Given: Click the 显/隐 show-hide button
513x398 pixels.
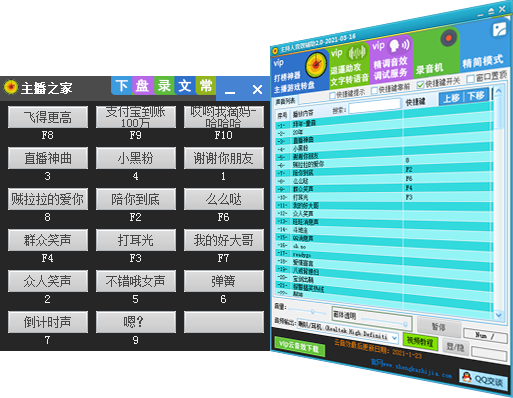Looking at the screenshot, I should tap(455, 347).
